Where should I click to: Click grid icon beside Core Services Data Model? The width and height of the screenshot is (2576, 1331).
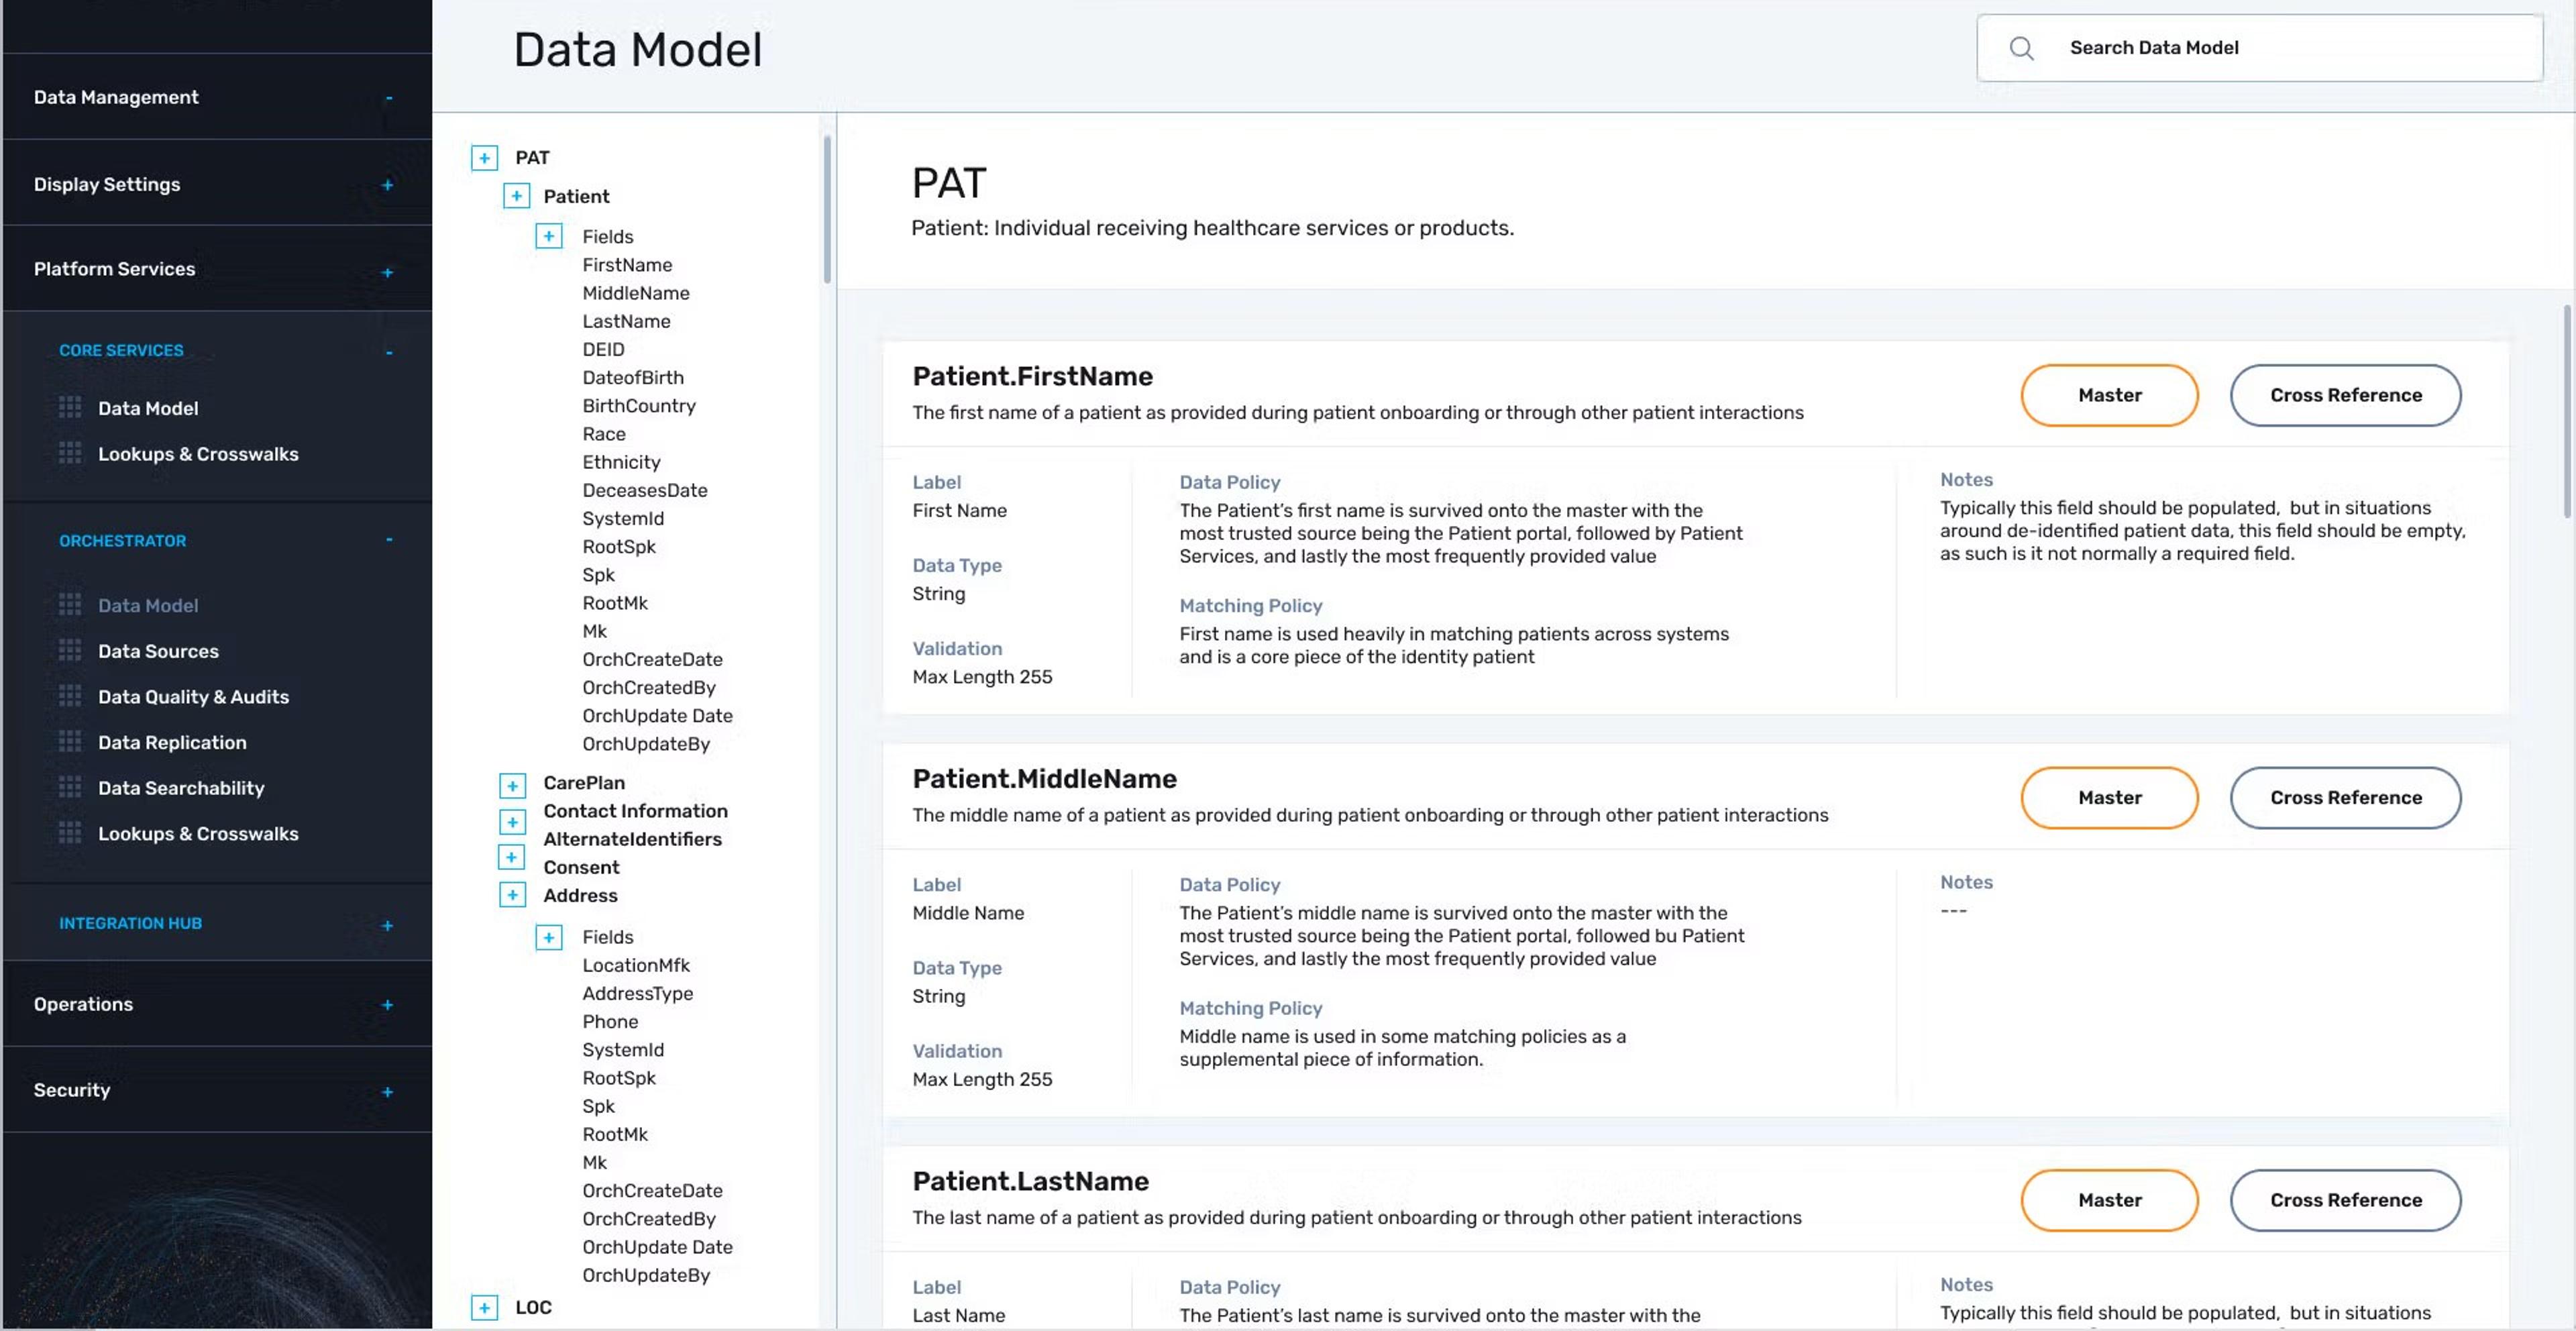click(x=69, y=408)
